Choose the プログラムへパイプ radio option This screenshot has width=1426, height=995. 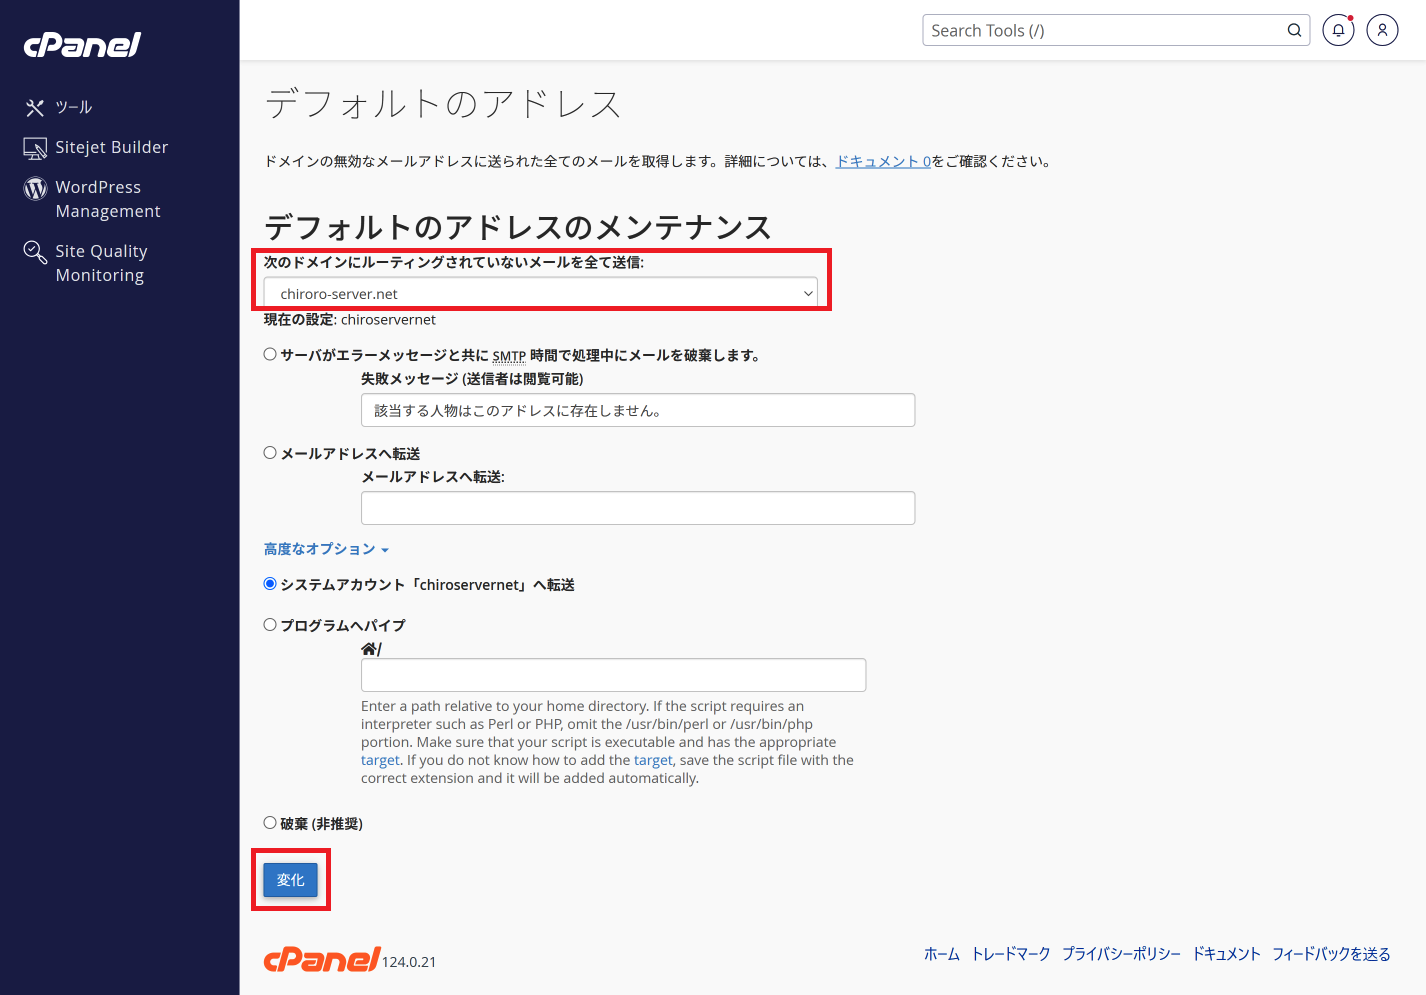(x=270, y=625)
